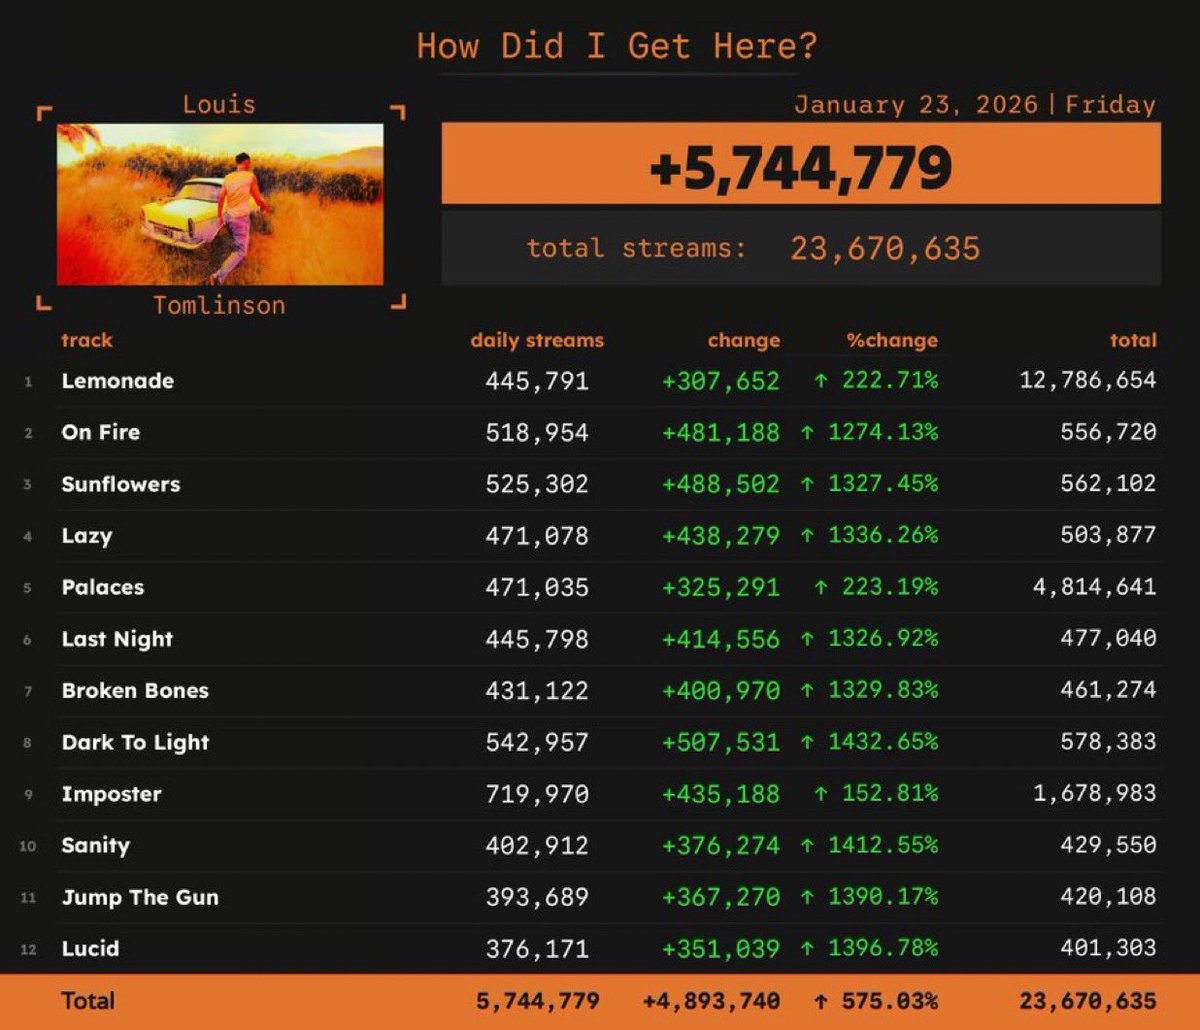Click Broken Bones total 461,274

click(x=1108, y=690)
